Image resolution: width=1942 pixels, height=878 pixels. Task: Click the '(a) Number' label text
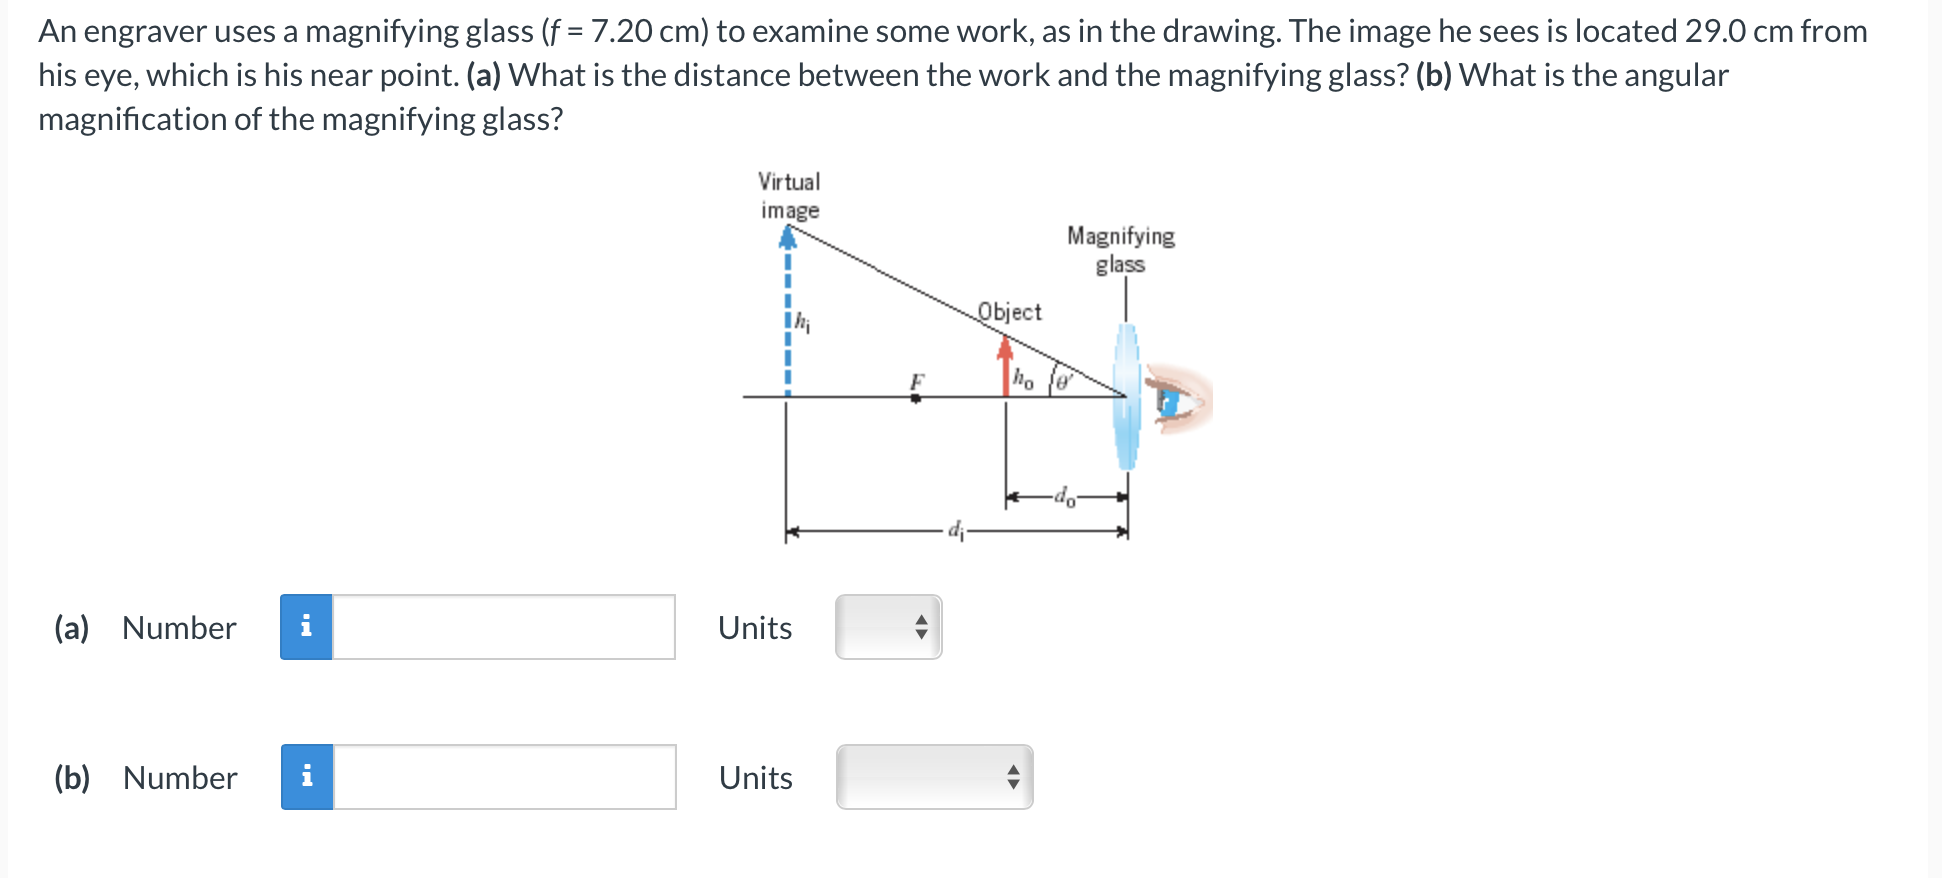click(144, 627)
